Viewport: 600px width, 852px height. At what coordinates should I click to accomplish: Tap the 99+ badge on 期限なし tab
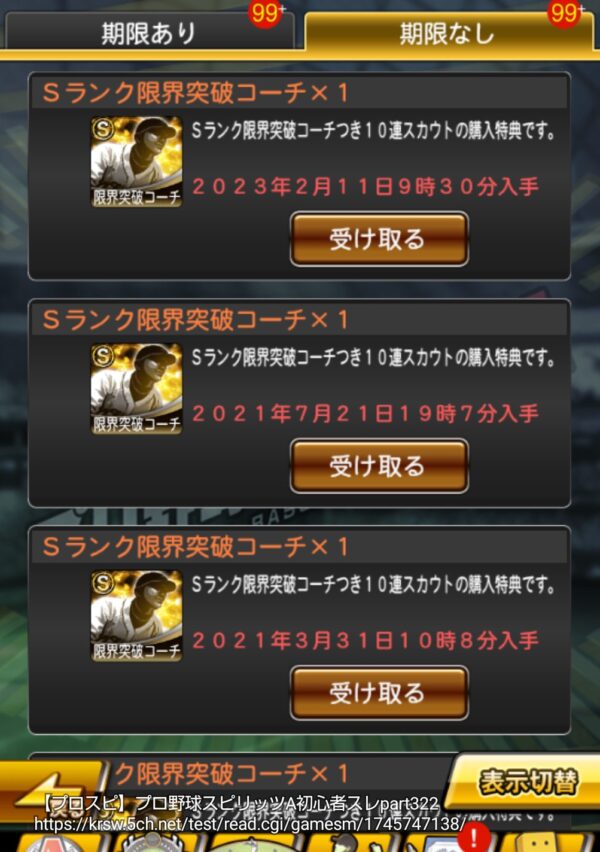point(564,13)
